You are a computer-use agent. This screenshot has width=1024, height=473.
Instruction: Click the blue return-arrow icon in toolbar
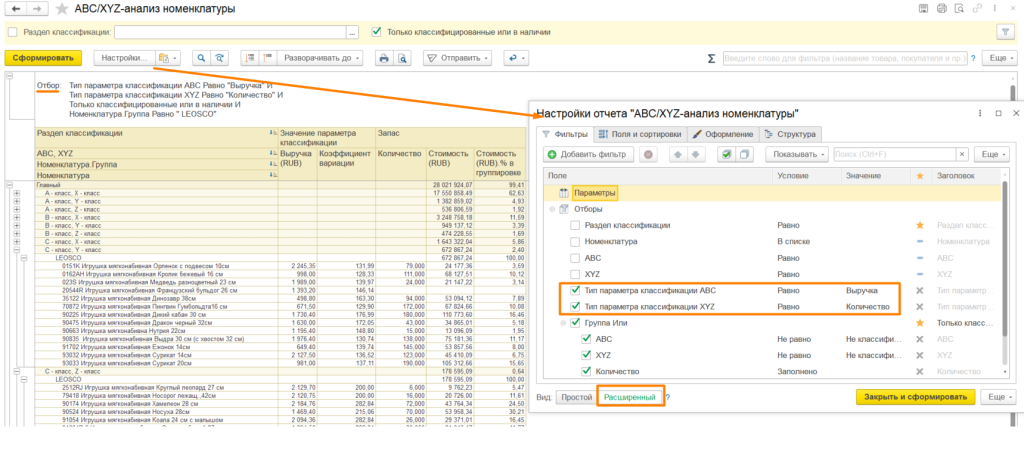[515, 58]
